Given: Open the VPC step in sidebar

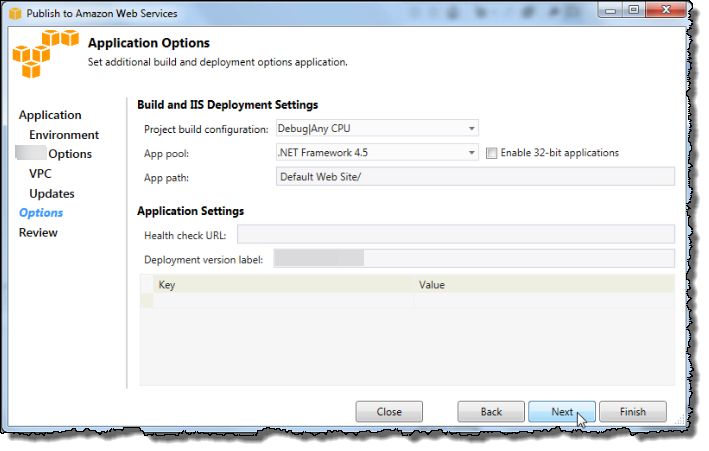Looking at the screenshot, I should coord(40,174).
